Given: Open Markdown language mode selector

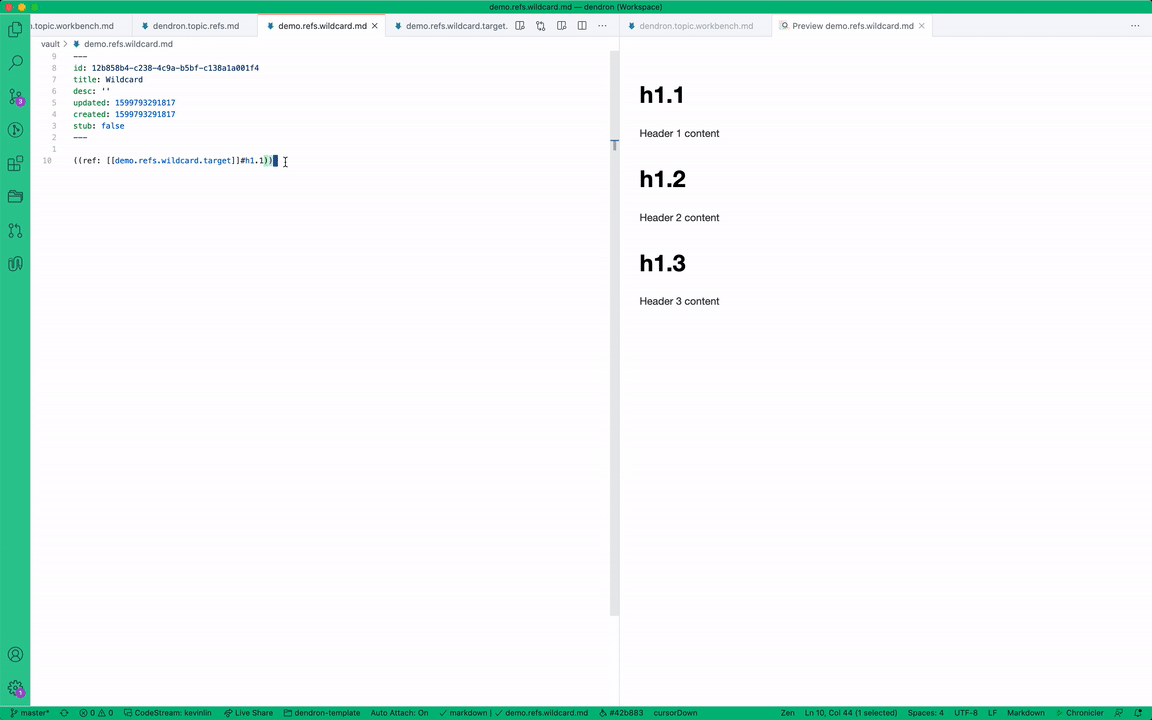Looking at the screenshot, I should pos(1025,713).
